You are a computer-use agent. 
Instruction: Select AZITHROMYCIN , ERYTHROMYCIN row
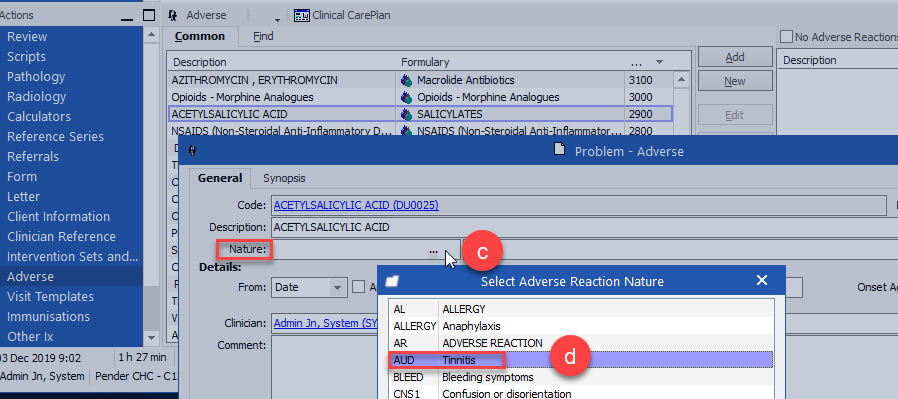(x=420, y=80)
